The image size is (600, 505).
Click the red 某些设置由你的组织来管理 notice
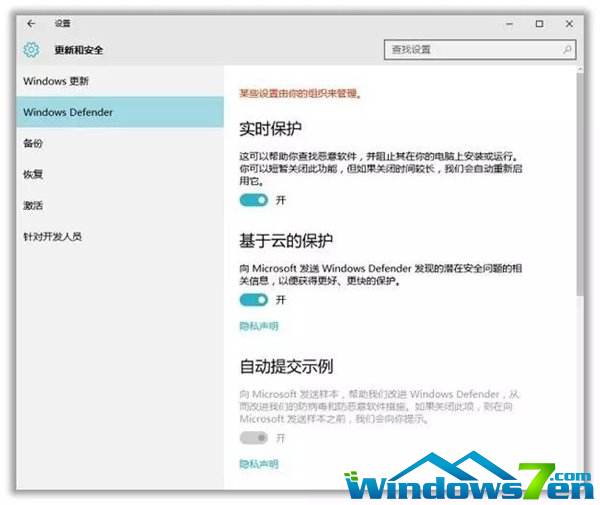[x=300, y=93]
